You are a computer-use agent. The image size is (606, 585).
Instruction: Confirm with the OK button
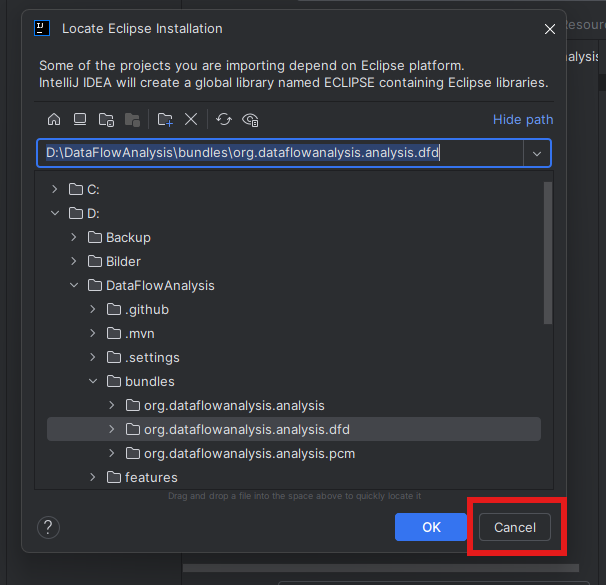431,527
